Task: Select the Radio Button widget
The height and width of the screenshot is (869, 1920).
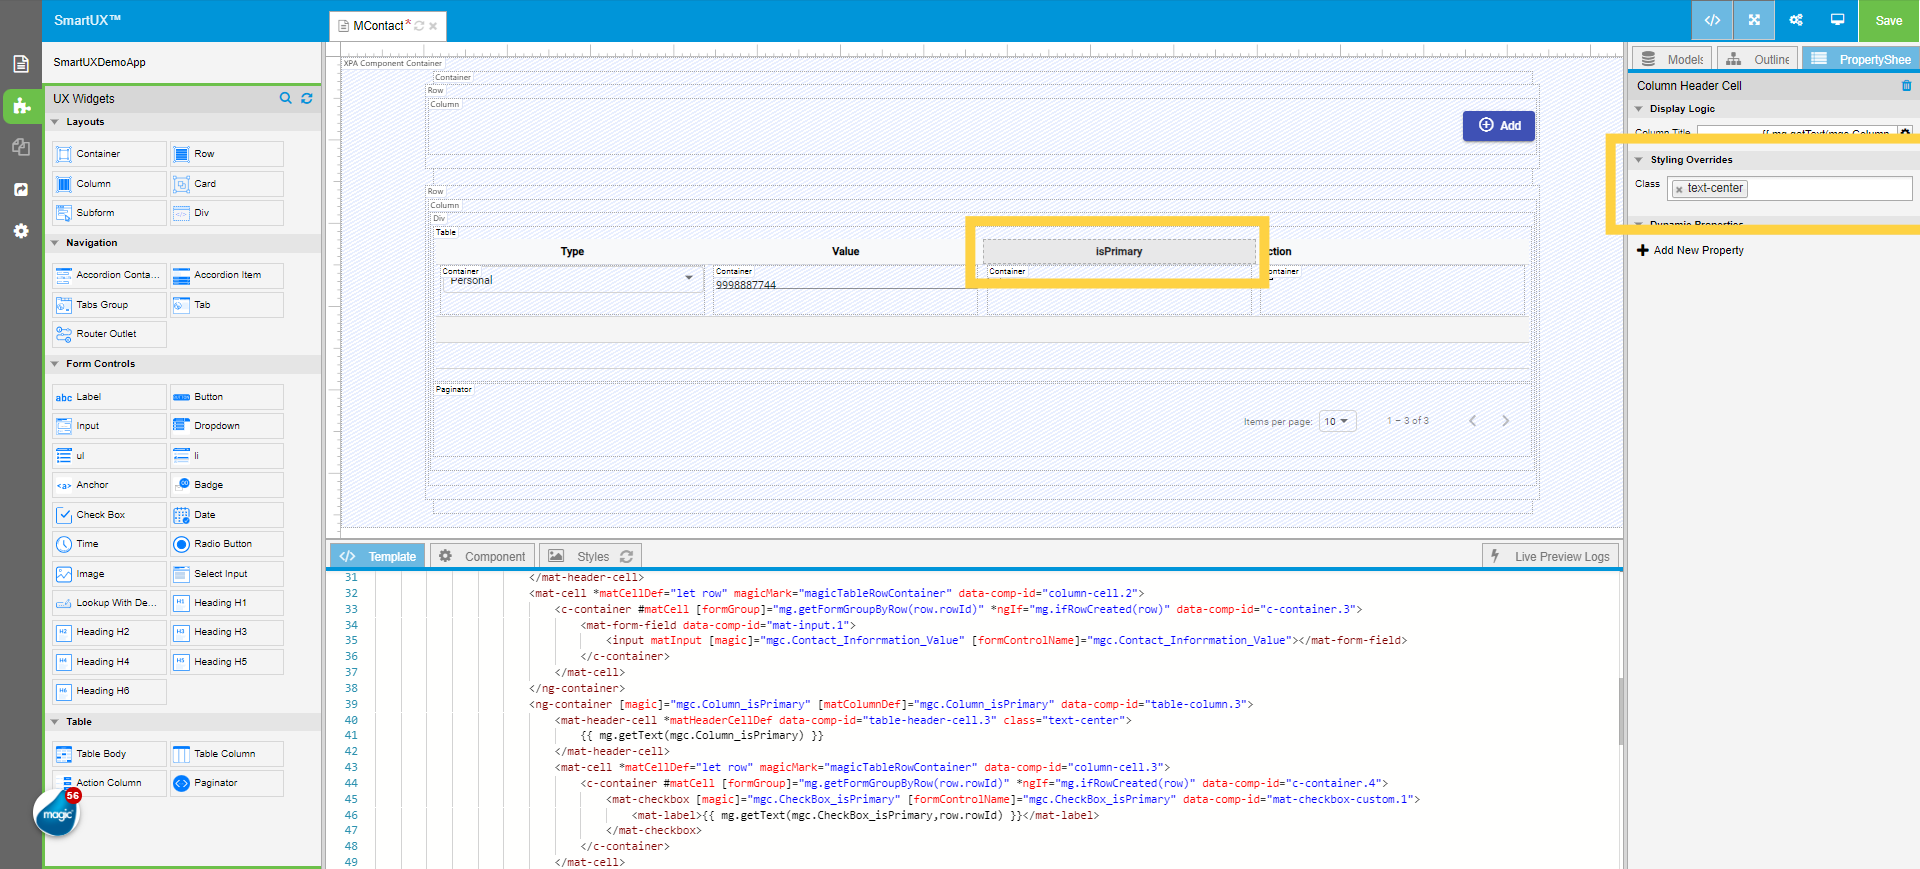Action: [x=226, y=544]
